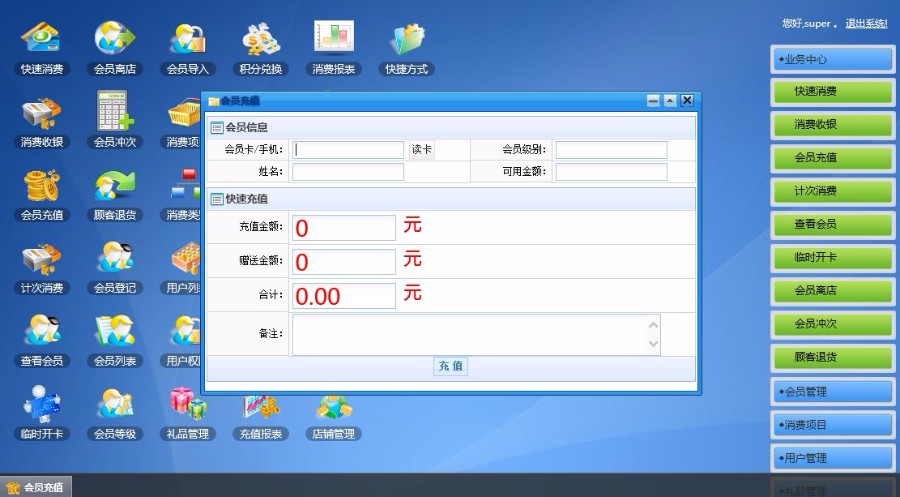Screen dimensions: 900x497
Task: Maximize the 会员充值 dialog window
Action: pos(670,101)
